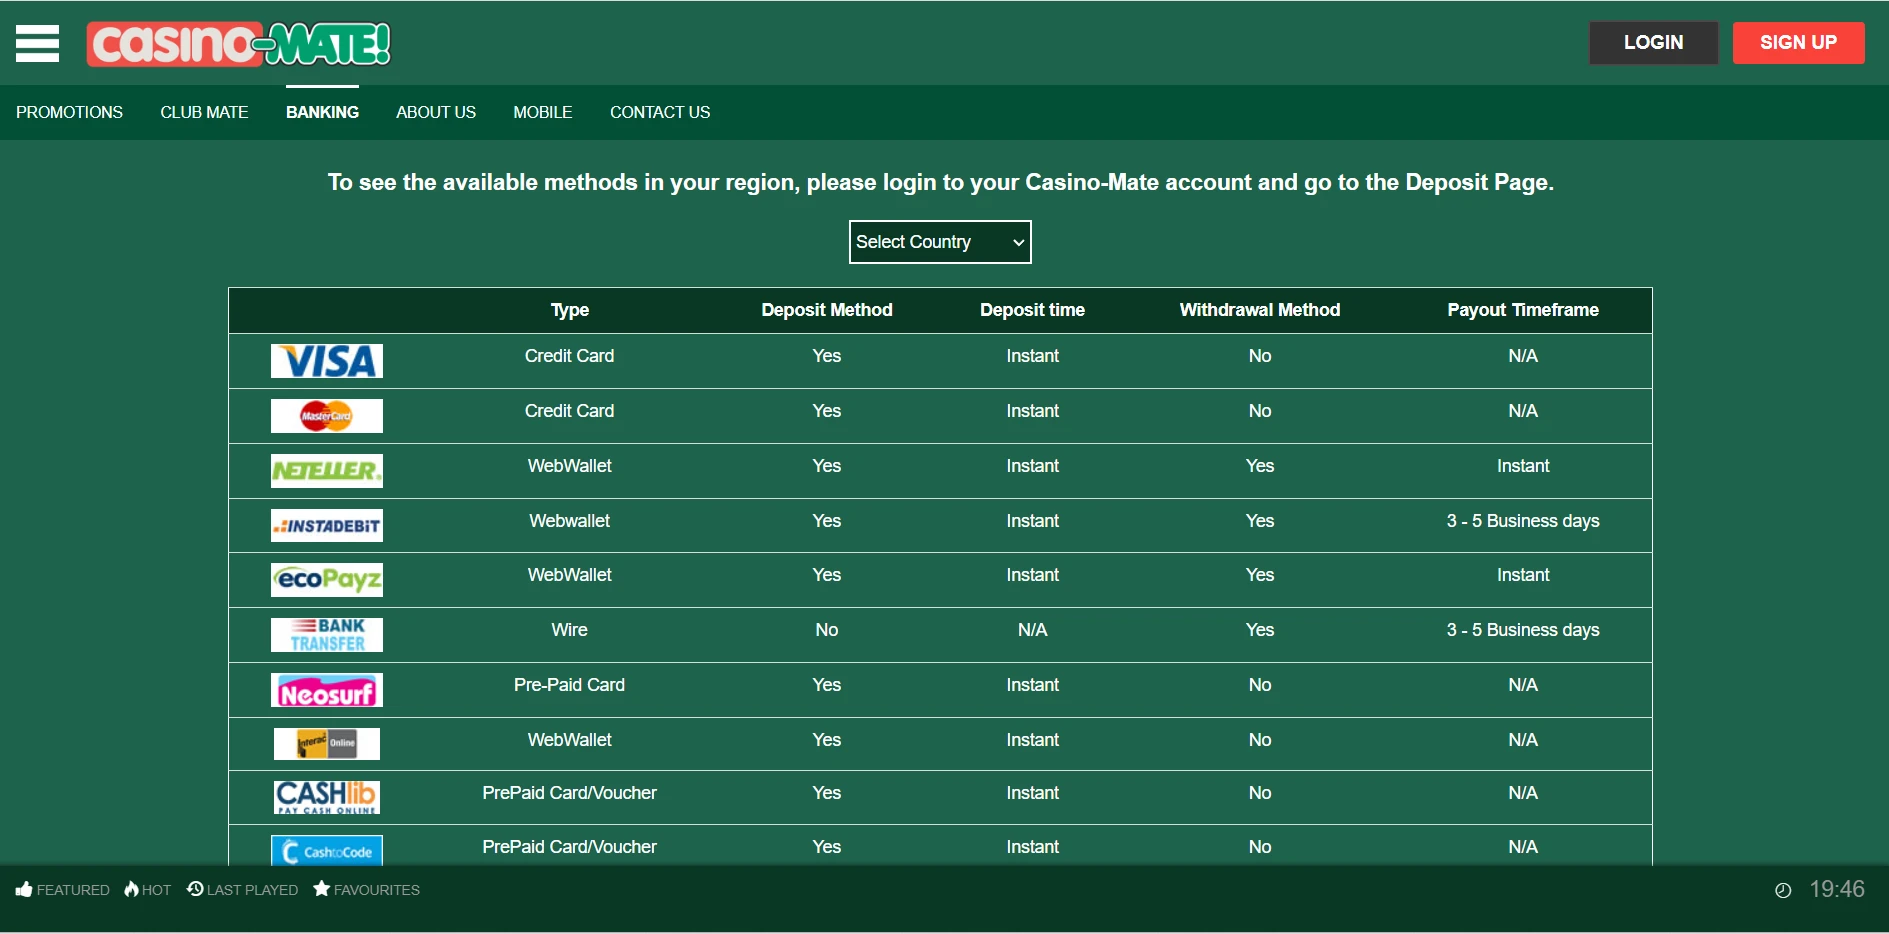Go to the Club Mate page
The image size is (1889, 934).
point(204,112)
